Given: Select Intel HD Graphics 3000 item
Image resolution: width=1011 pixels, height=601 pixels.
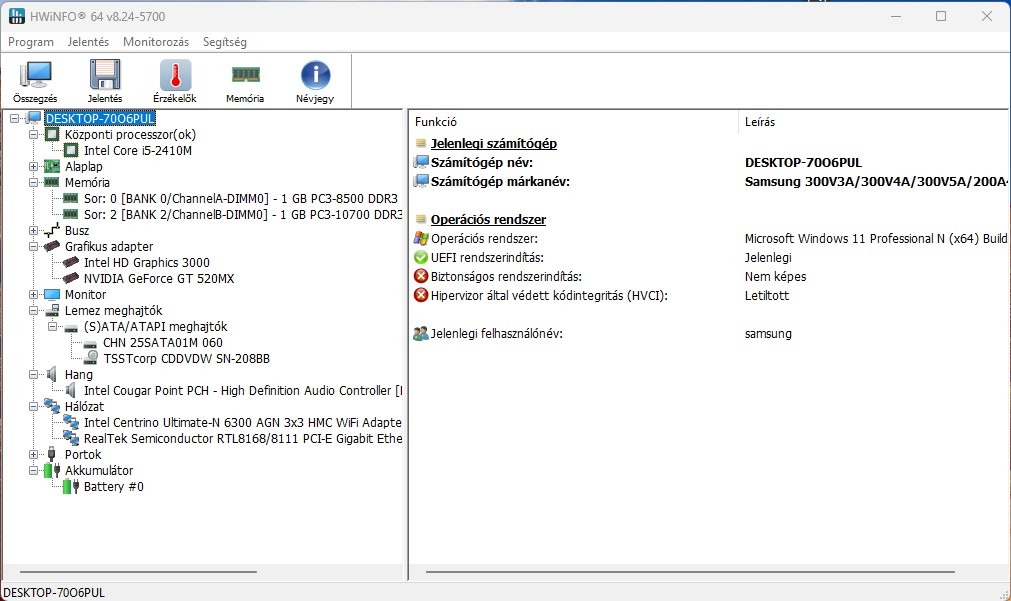Looking at the screenshot, I should point(146,262).
